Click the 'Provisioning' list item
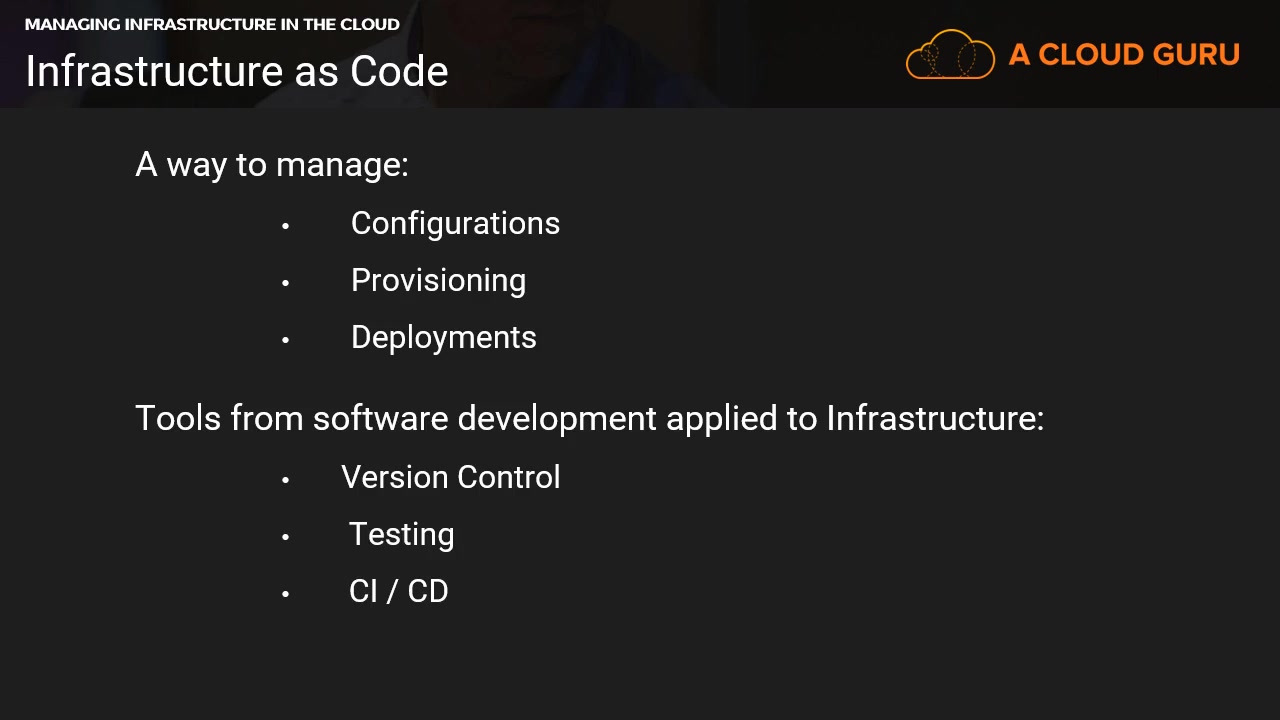Viewport: 1280px width, 720px height. [438, 280]
